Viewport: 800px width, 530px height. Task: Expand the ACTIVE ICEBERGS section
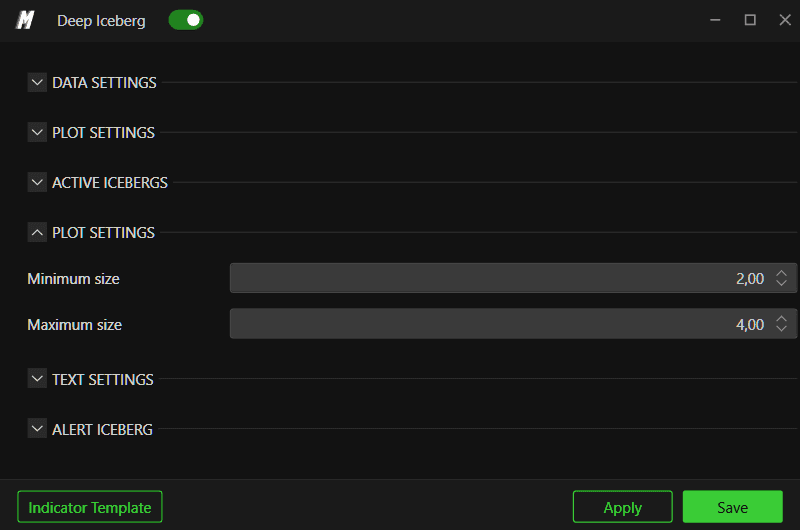(x=37, y=182)
